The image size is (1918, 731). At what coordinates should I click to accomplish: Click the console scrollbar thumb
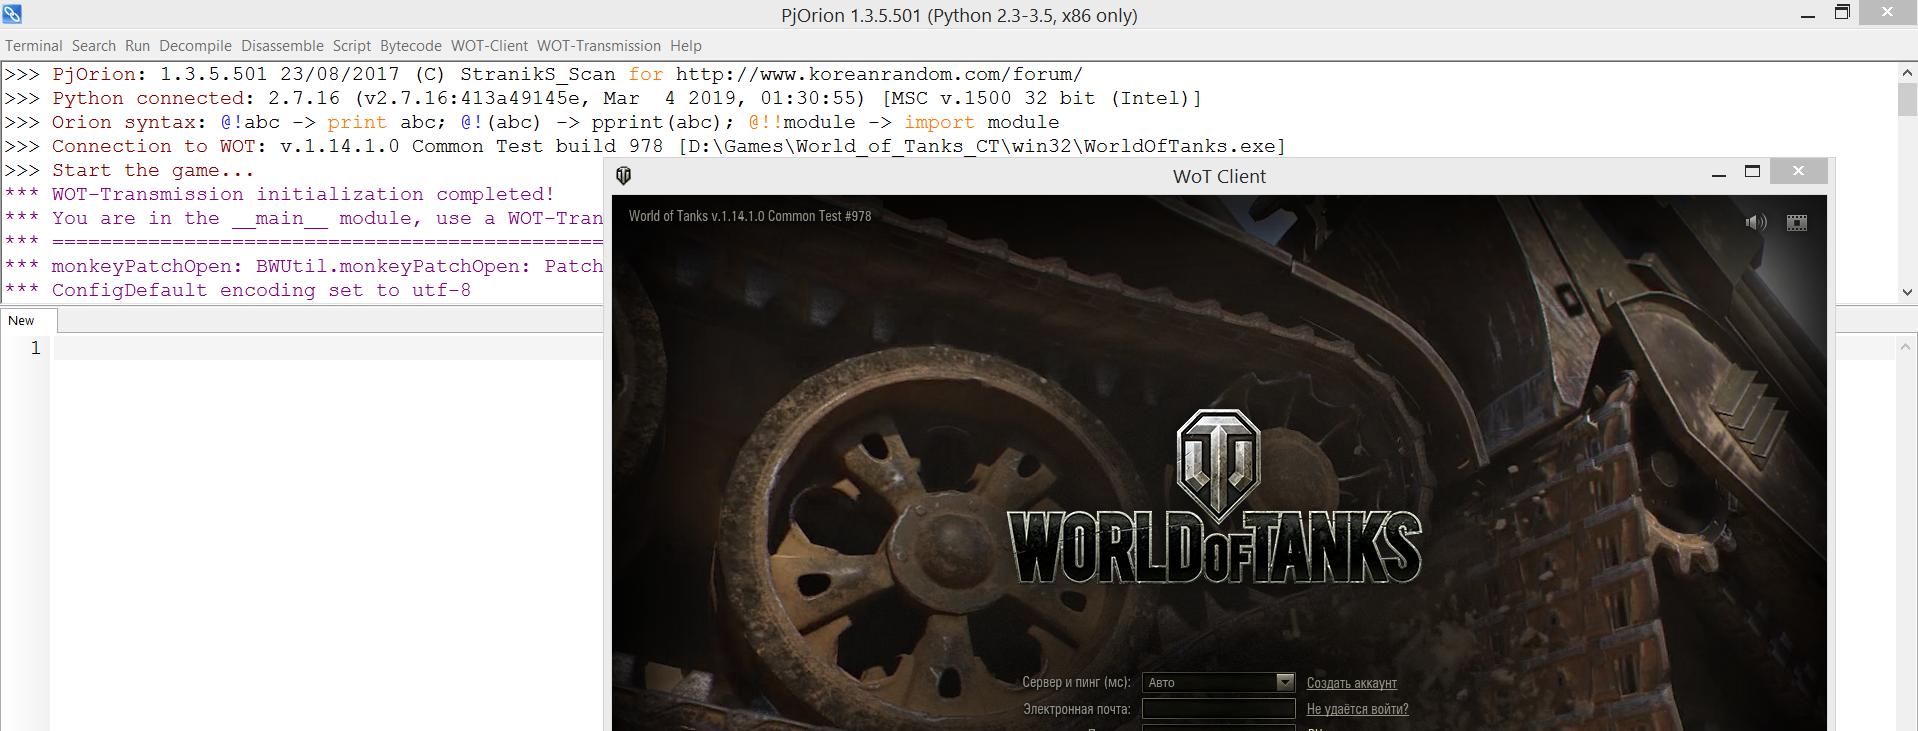click(x=1907, y=99)
